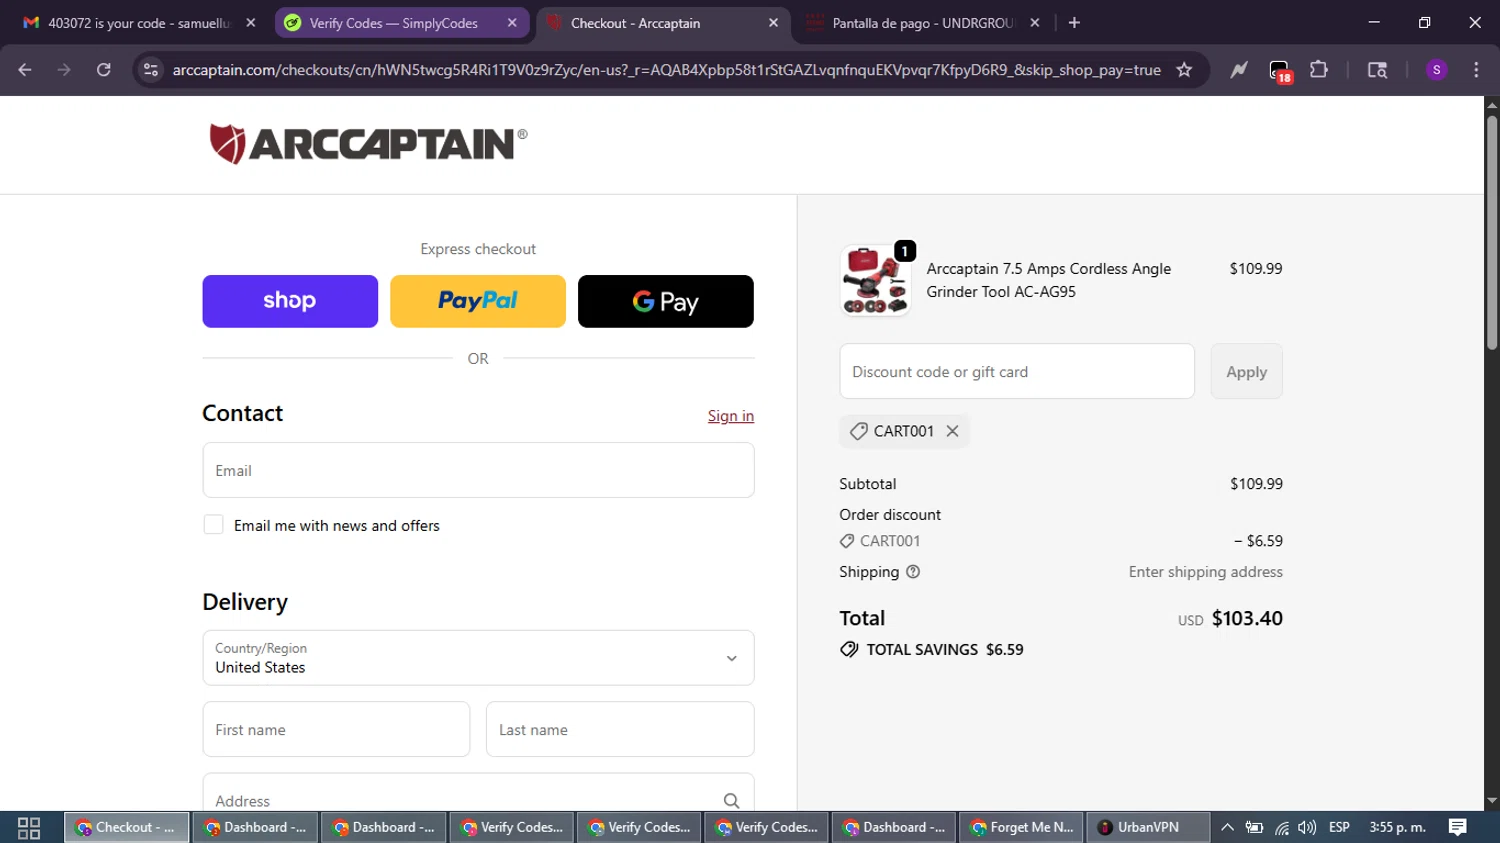This screenshot has width=1500, height=843.
Task: Open the battery status icon
Action: click(1254, 828)
